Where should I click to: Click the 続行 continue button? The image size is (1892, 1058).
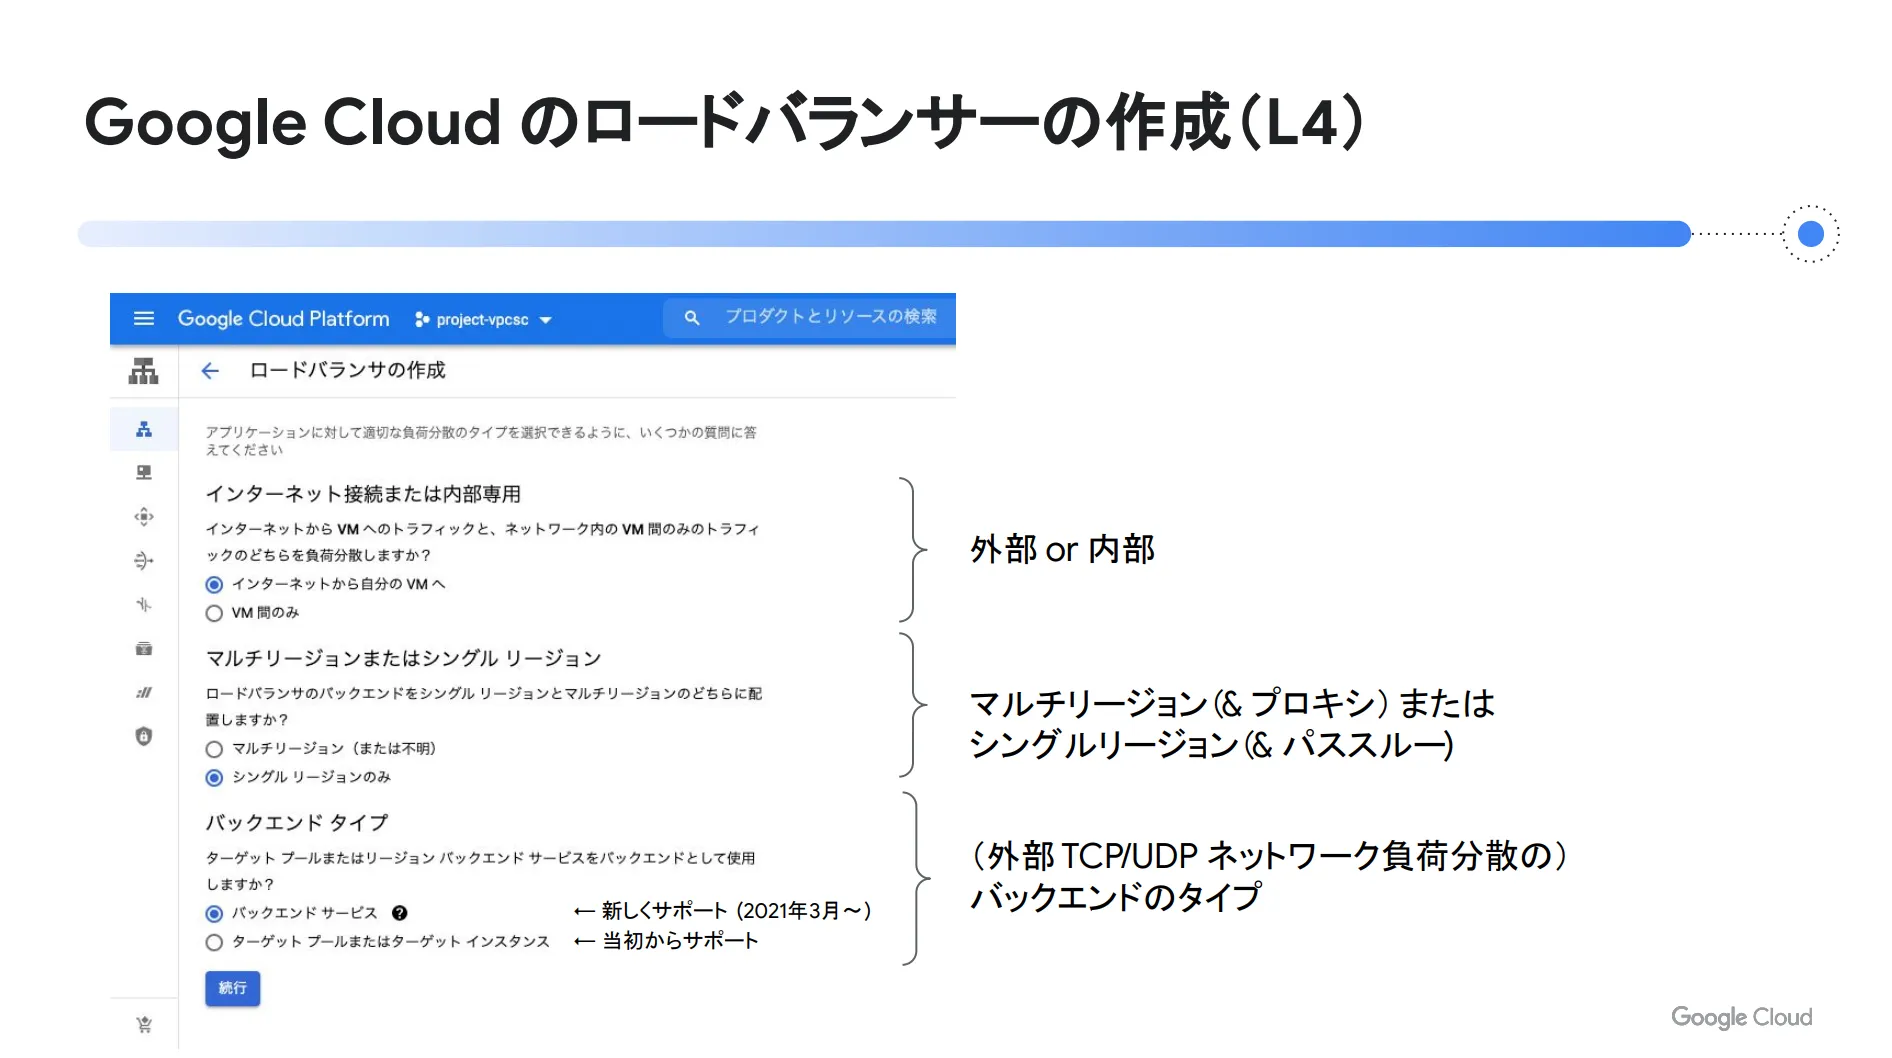tap(233, 988)
